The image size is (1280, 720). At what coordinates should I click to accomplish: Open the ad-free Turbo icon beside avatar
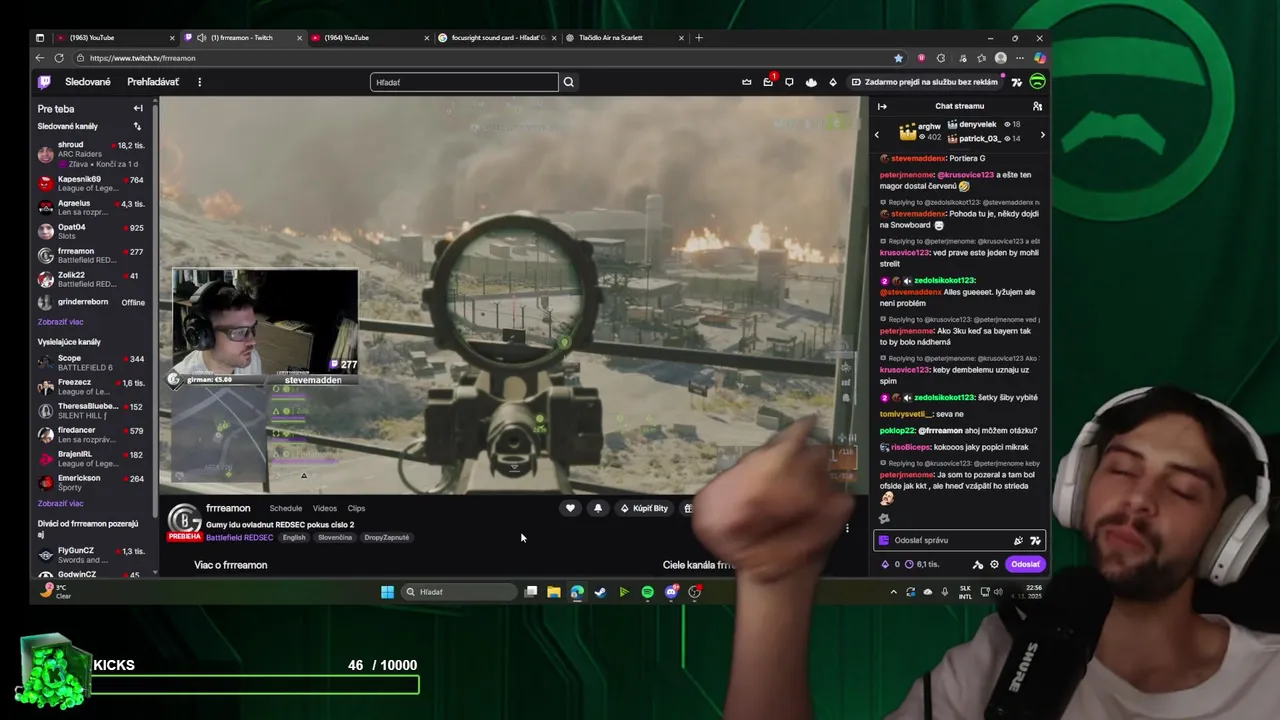pyautogui.click(x=1017, y=82)
